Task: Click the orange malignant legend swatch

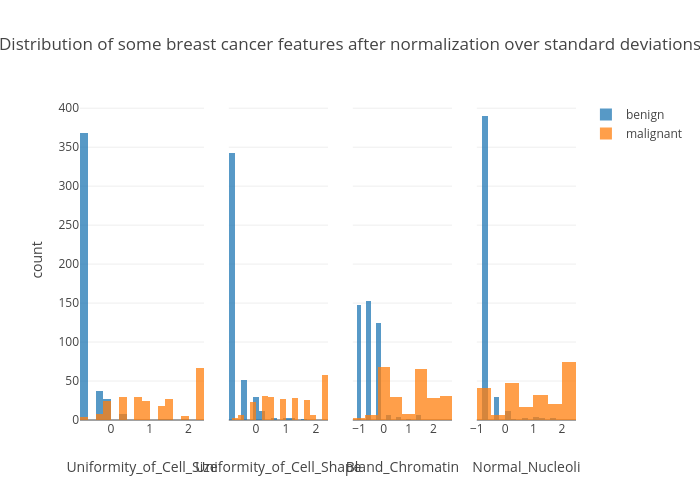Action: tap(606, 133)
